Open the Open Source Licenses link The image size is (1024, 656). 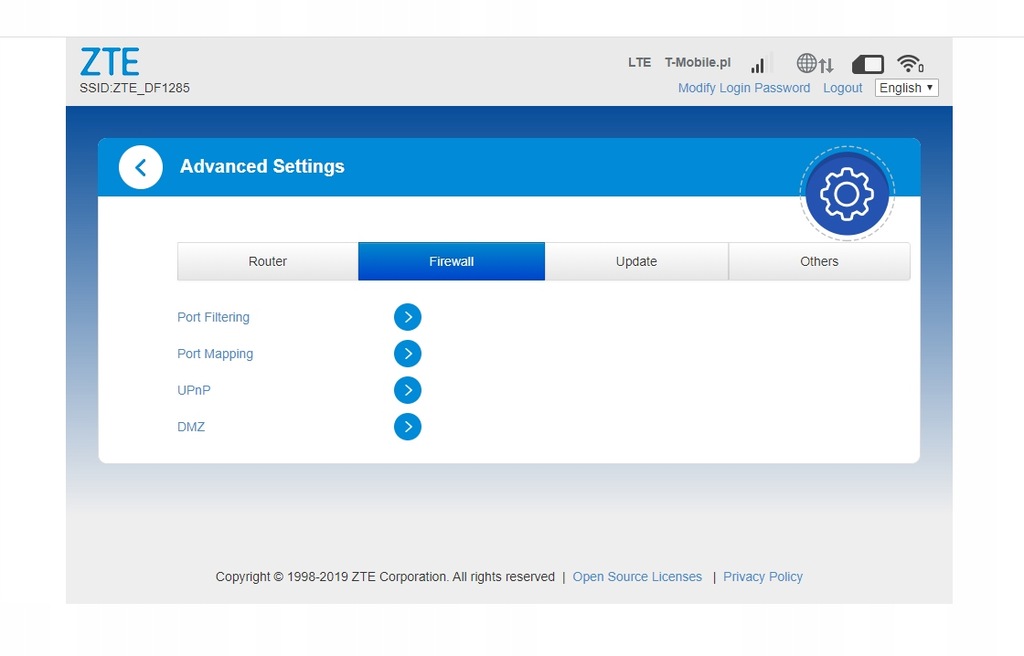pyautogui.click(x=637, y=577)
